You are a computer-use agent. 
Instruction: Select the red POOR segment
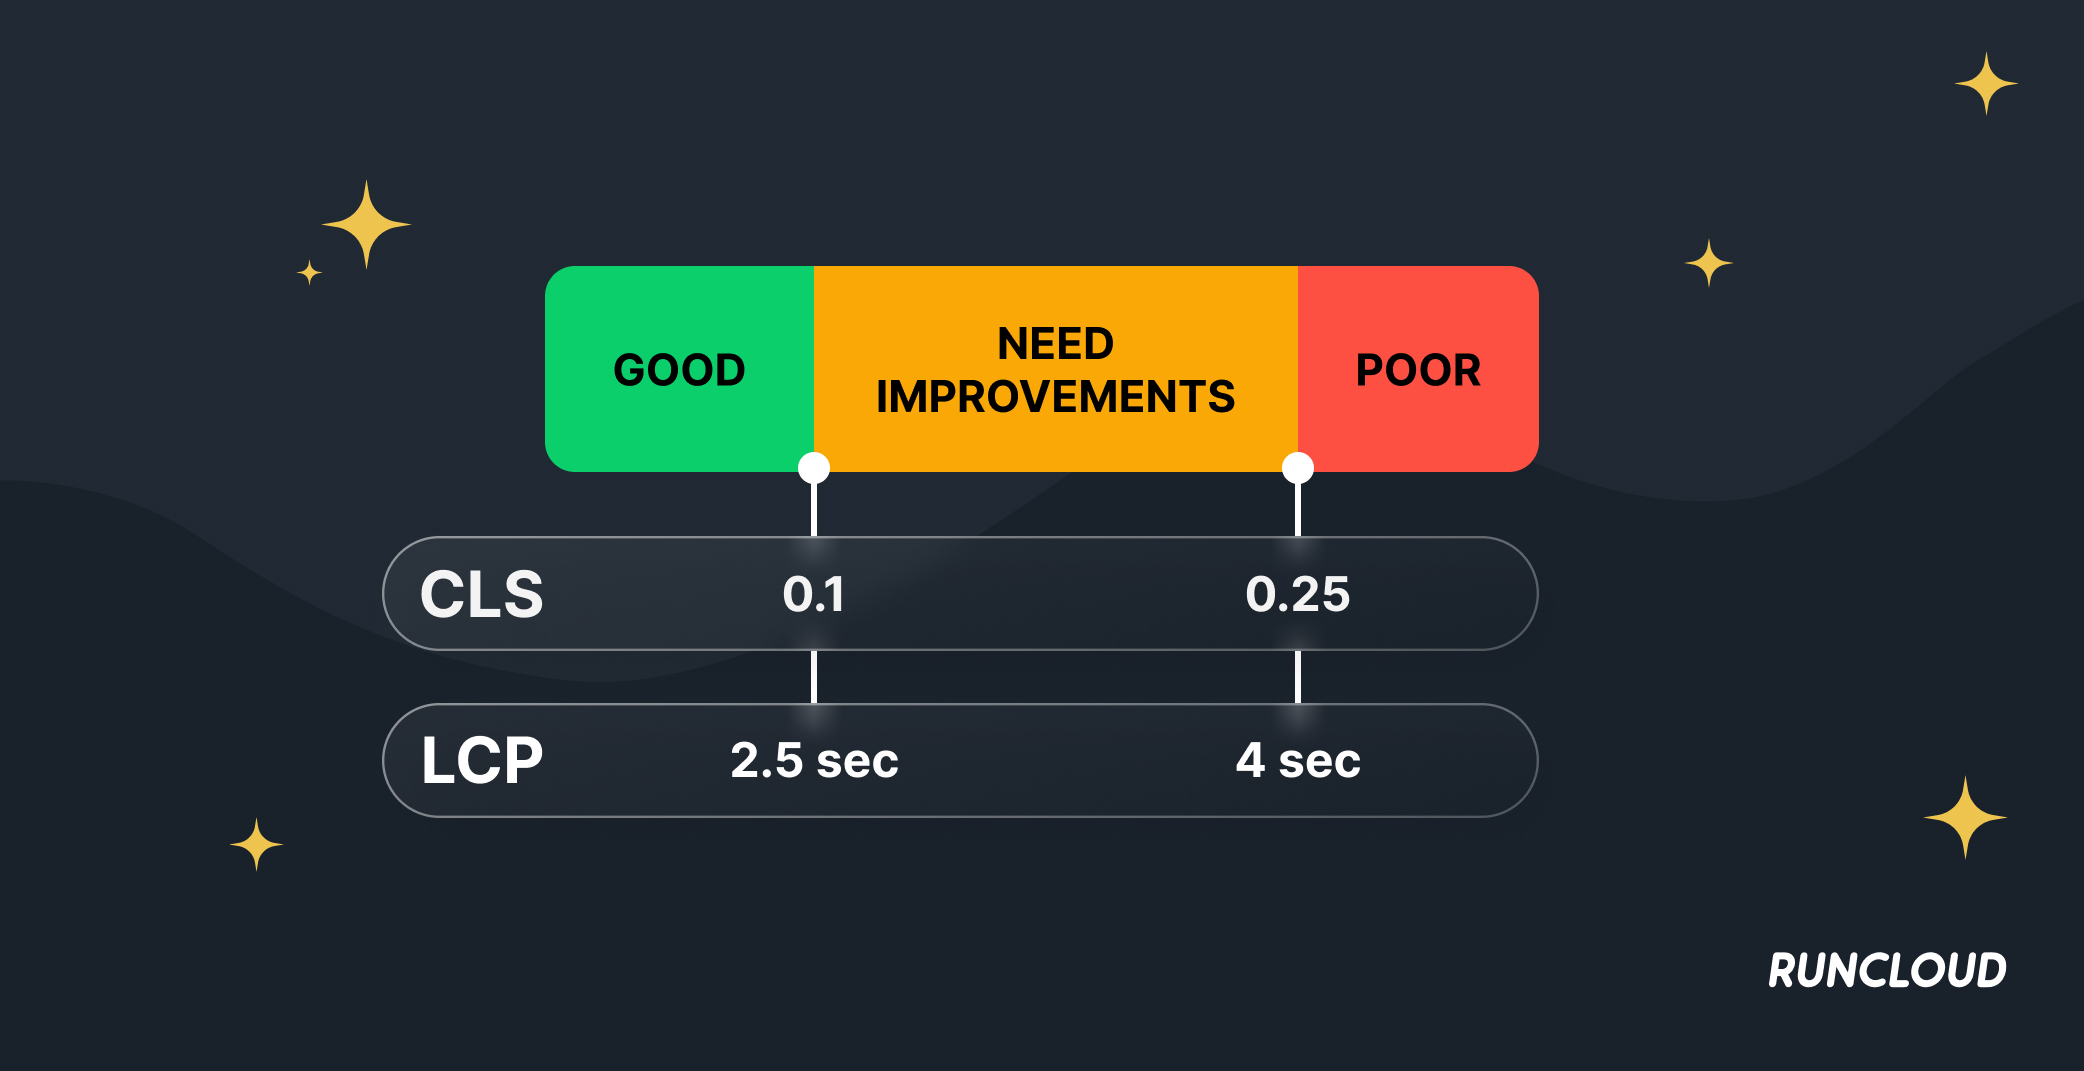[1417, 369]
